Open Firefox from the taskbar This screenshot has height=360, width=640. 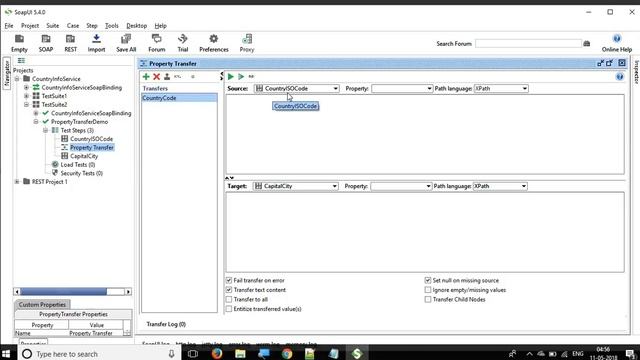tap(217, 353)
